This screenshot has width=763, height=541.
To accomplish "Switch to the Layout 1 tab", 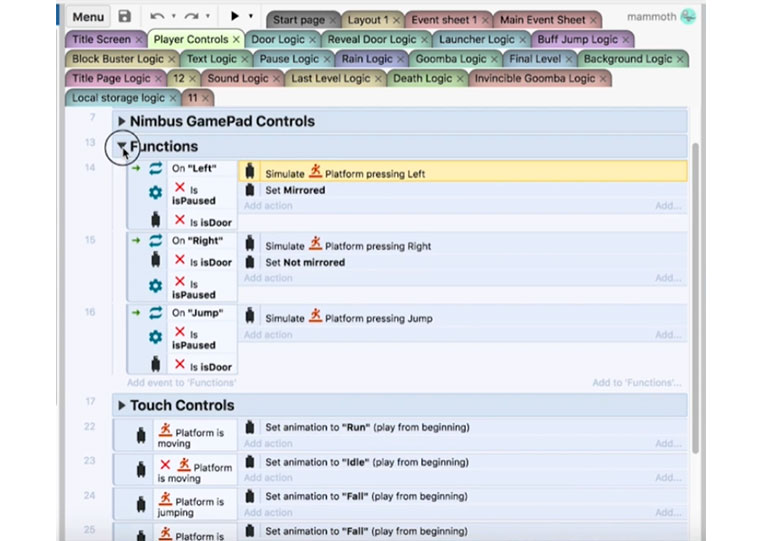I will coord(368,20).
